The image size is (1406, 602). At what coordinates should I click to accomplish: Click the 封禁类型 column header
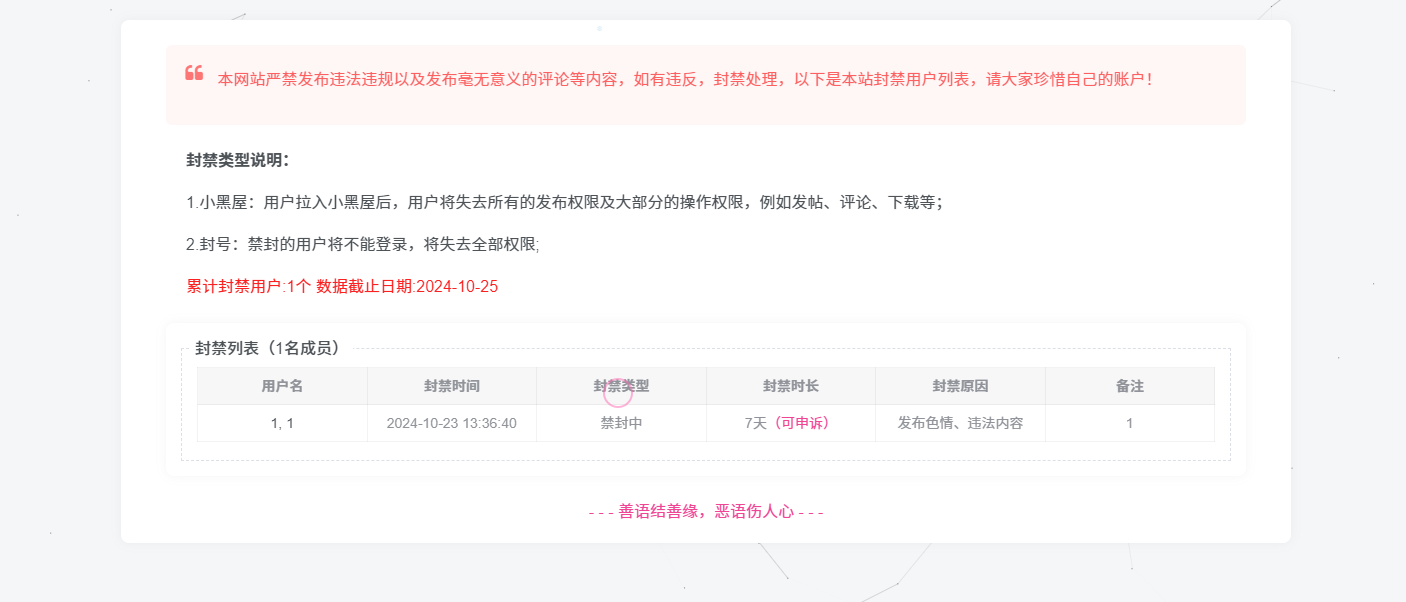pos(620,386)
